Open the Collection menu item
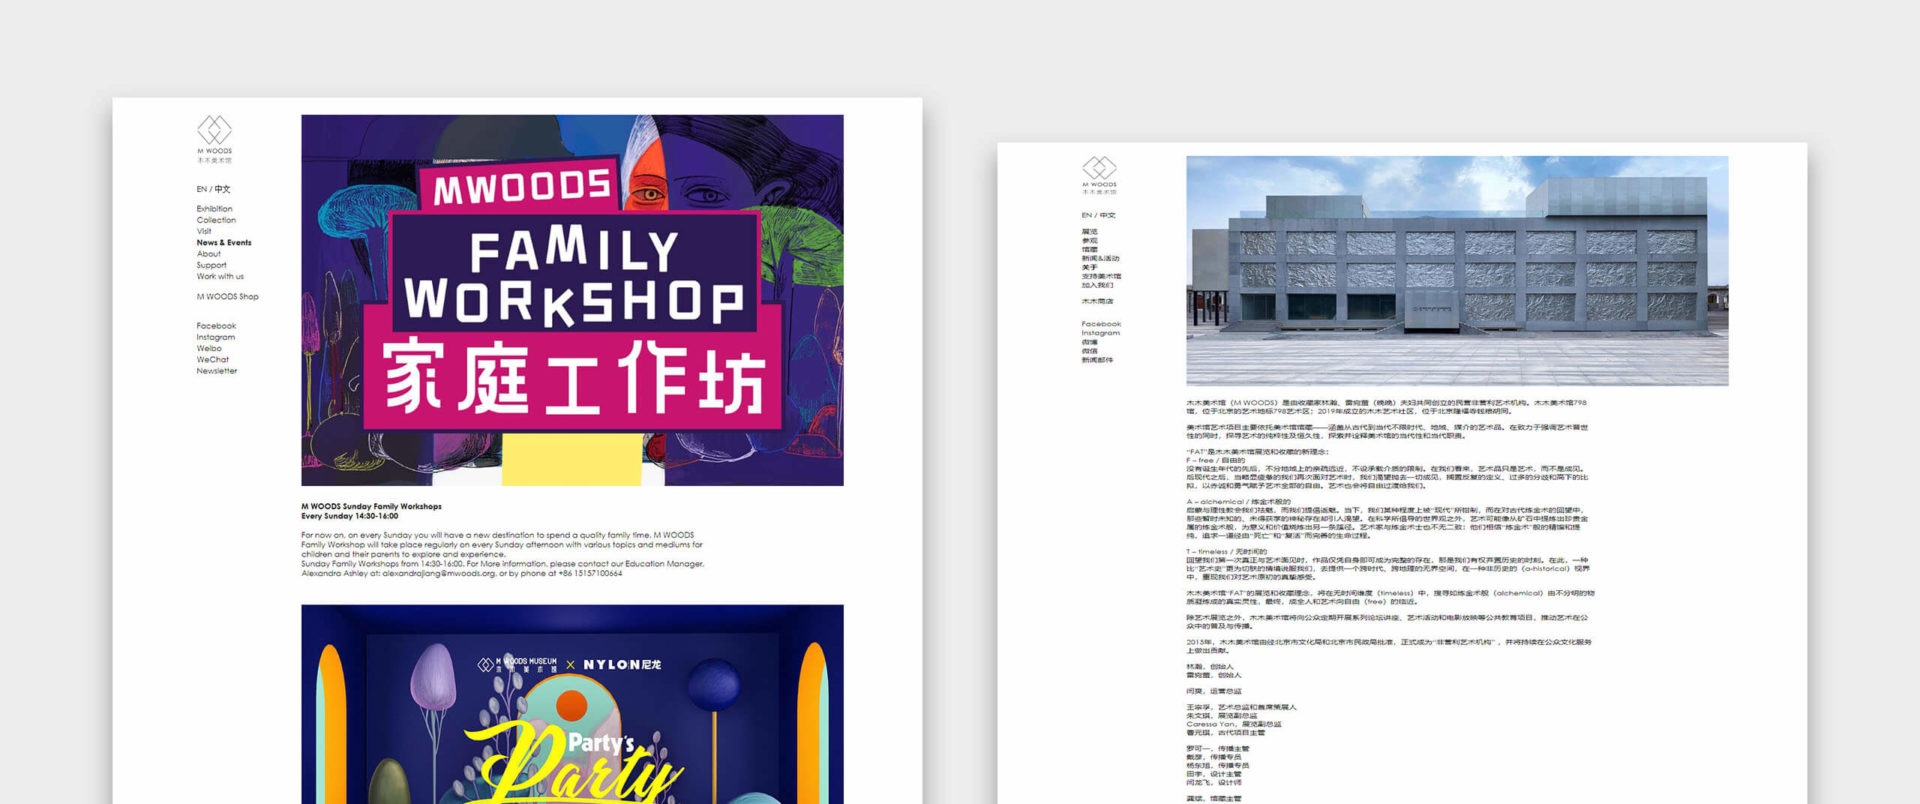Screen dimensions: 1920x804 tap(216, 220)
